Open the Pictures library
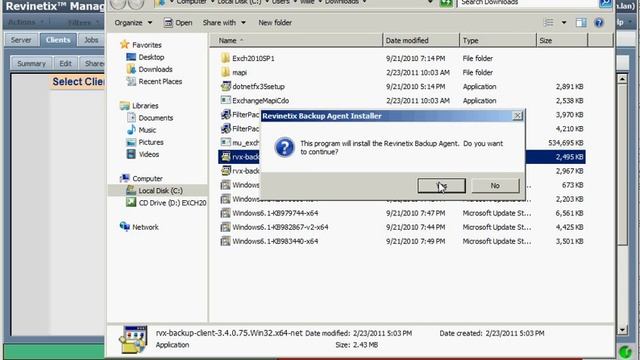Viewport: 640px width, 360px height. [151, 142]
